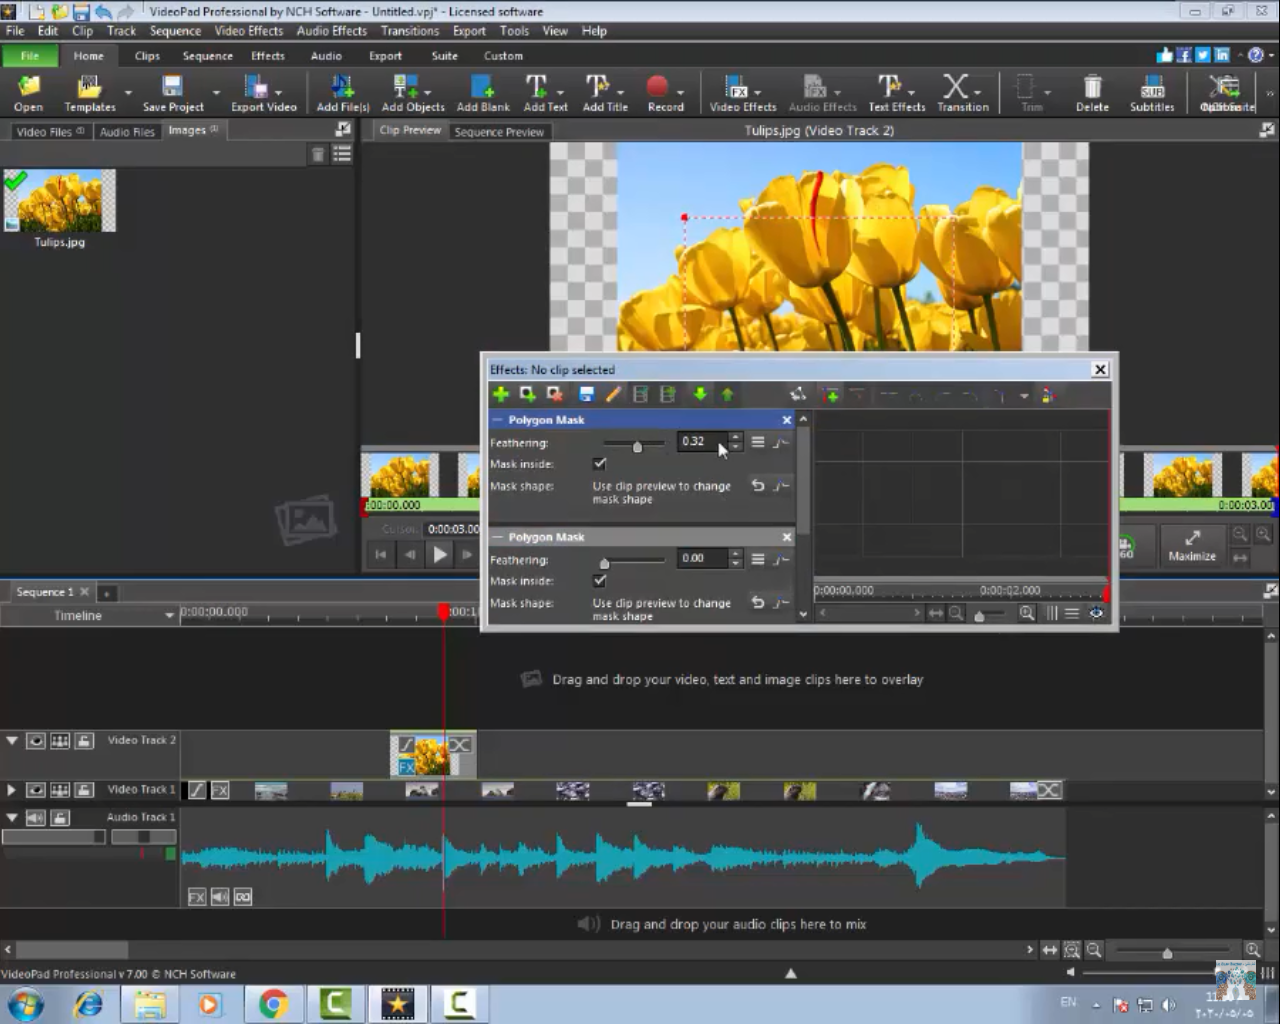Screen dimensions: 1280x1024
Task: Hide Video Track 2 with its eye icon
Action: pyautogui.click(x=36, y=741)
